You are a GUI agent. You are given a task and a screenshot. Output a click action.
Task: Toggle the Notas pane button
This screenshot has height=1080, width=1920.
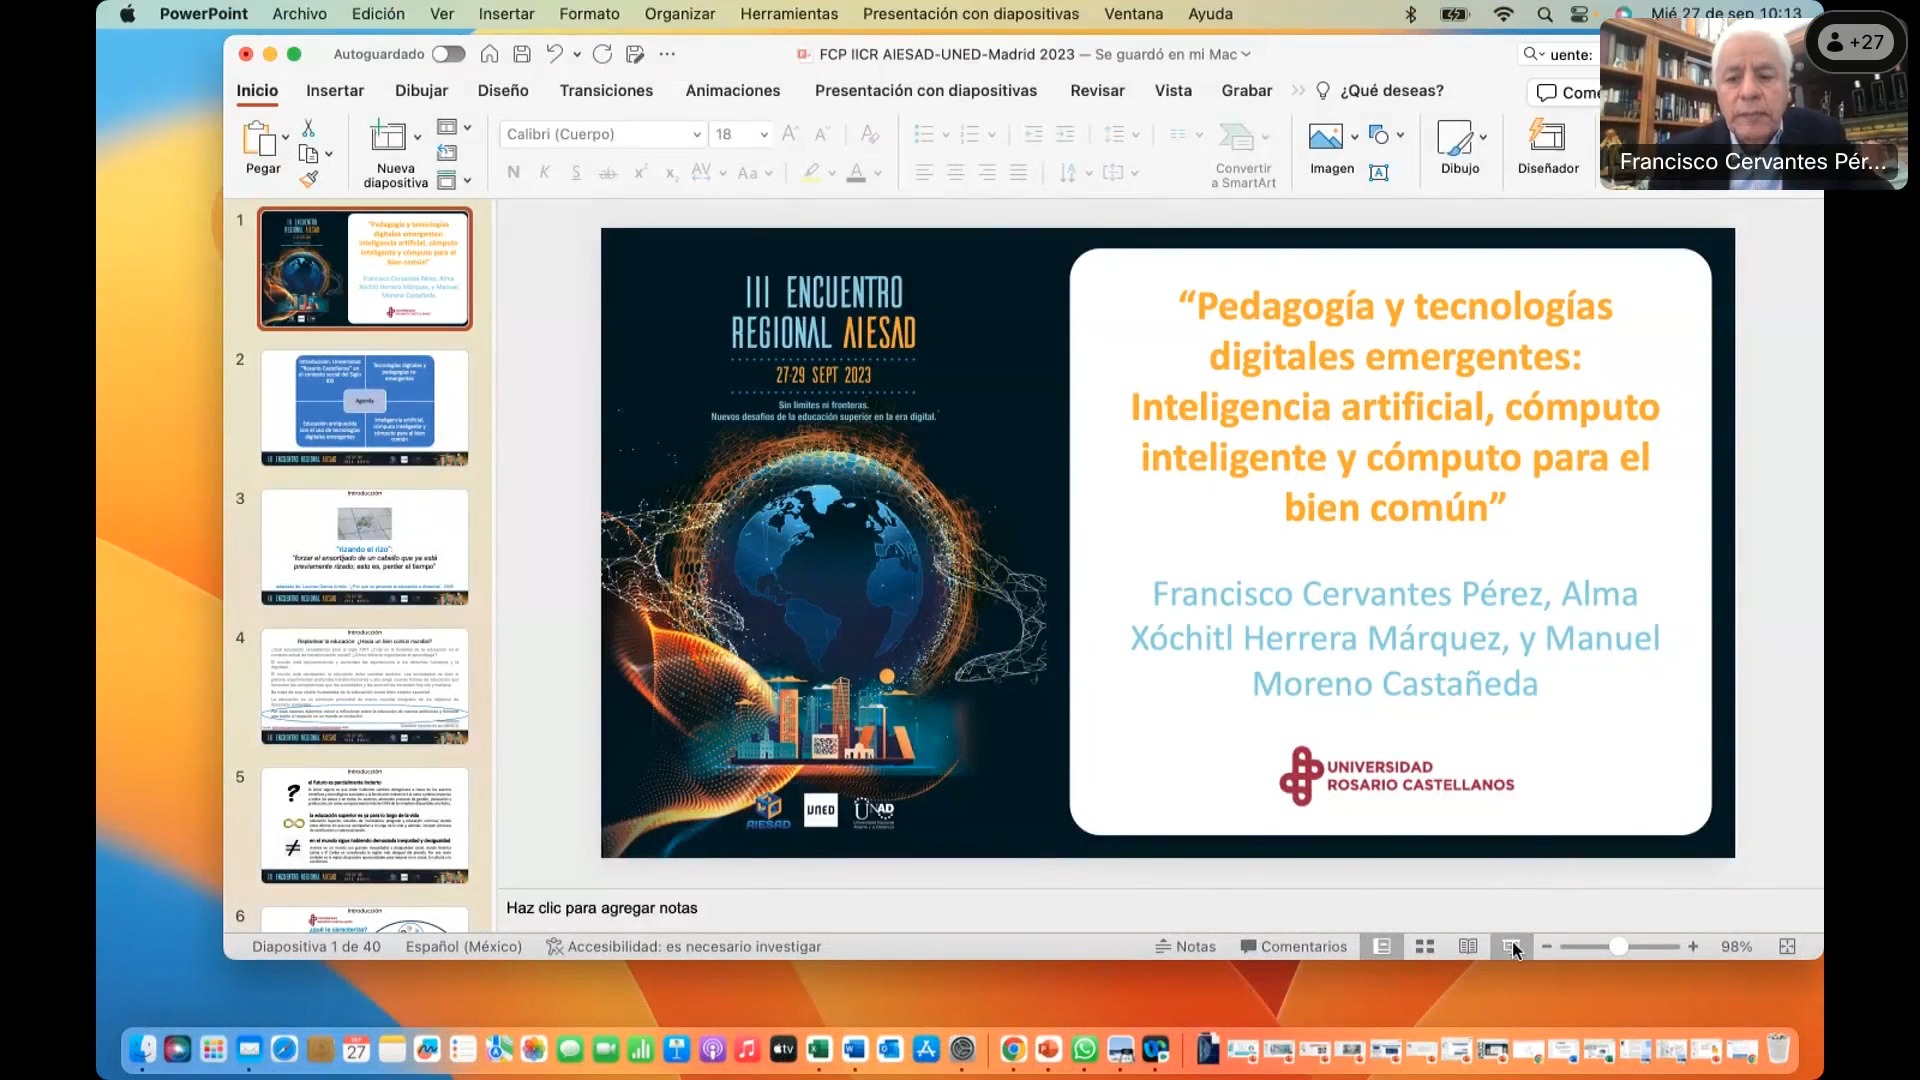1186,946
